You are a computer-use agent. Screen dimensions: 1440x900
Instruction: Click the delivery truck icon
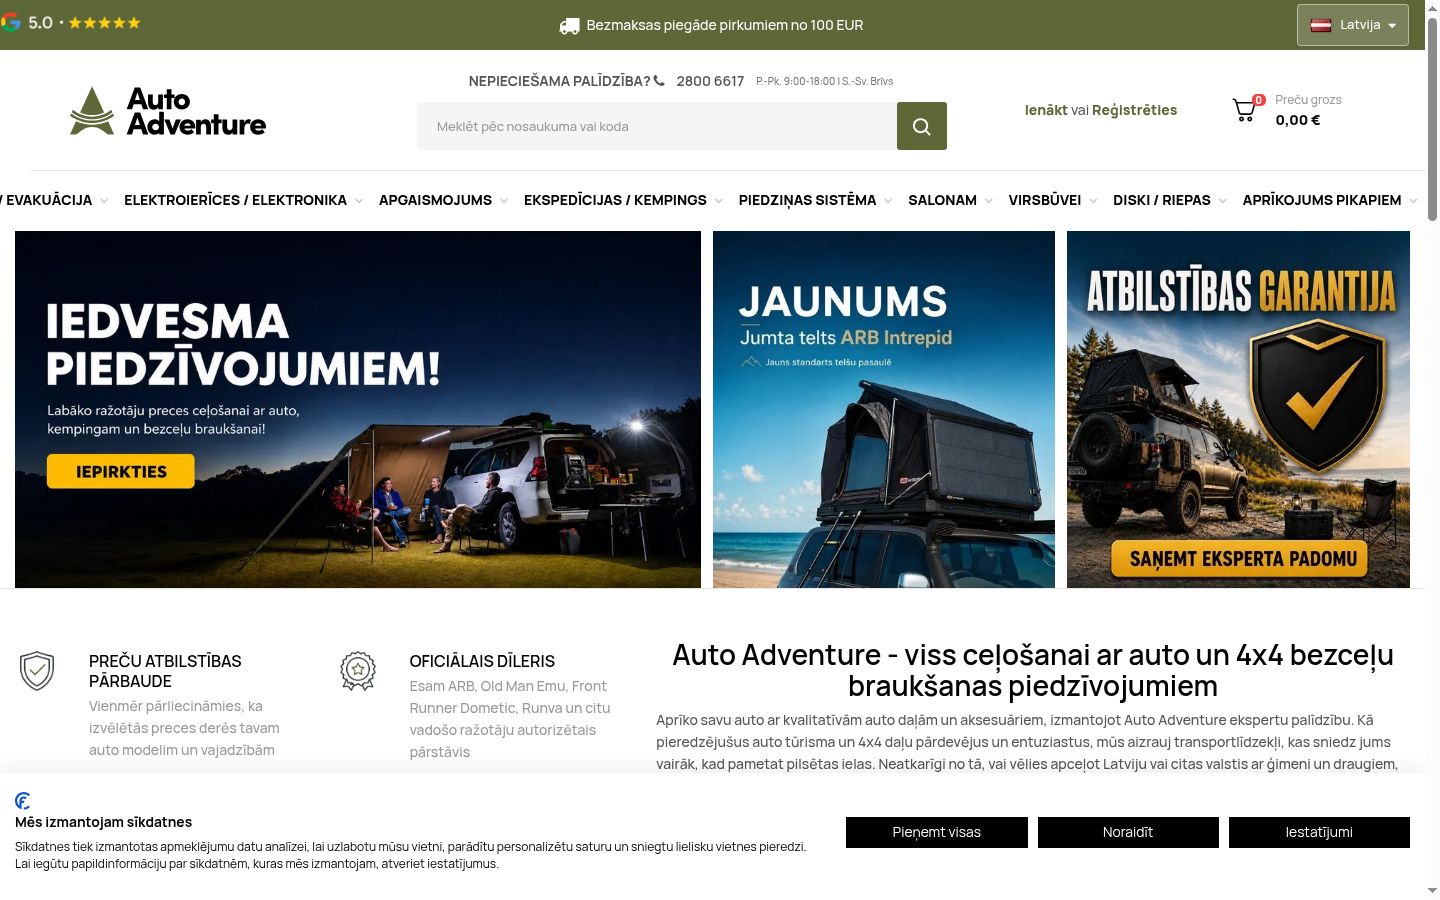click(569, 26)
